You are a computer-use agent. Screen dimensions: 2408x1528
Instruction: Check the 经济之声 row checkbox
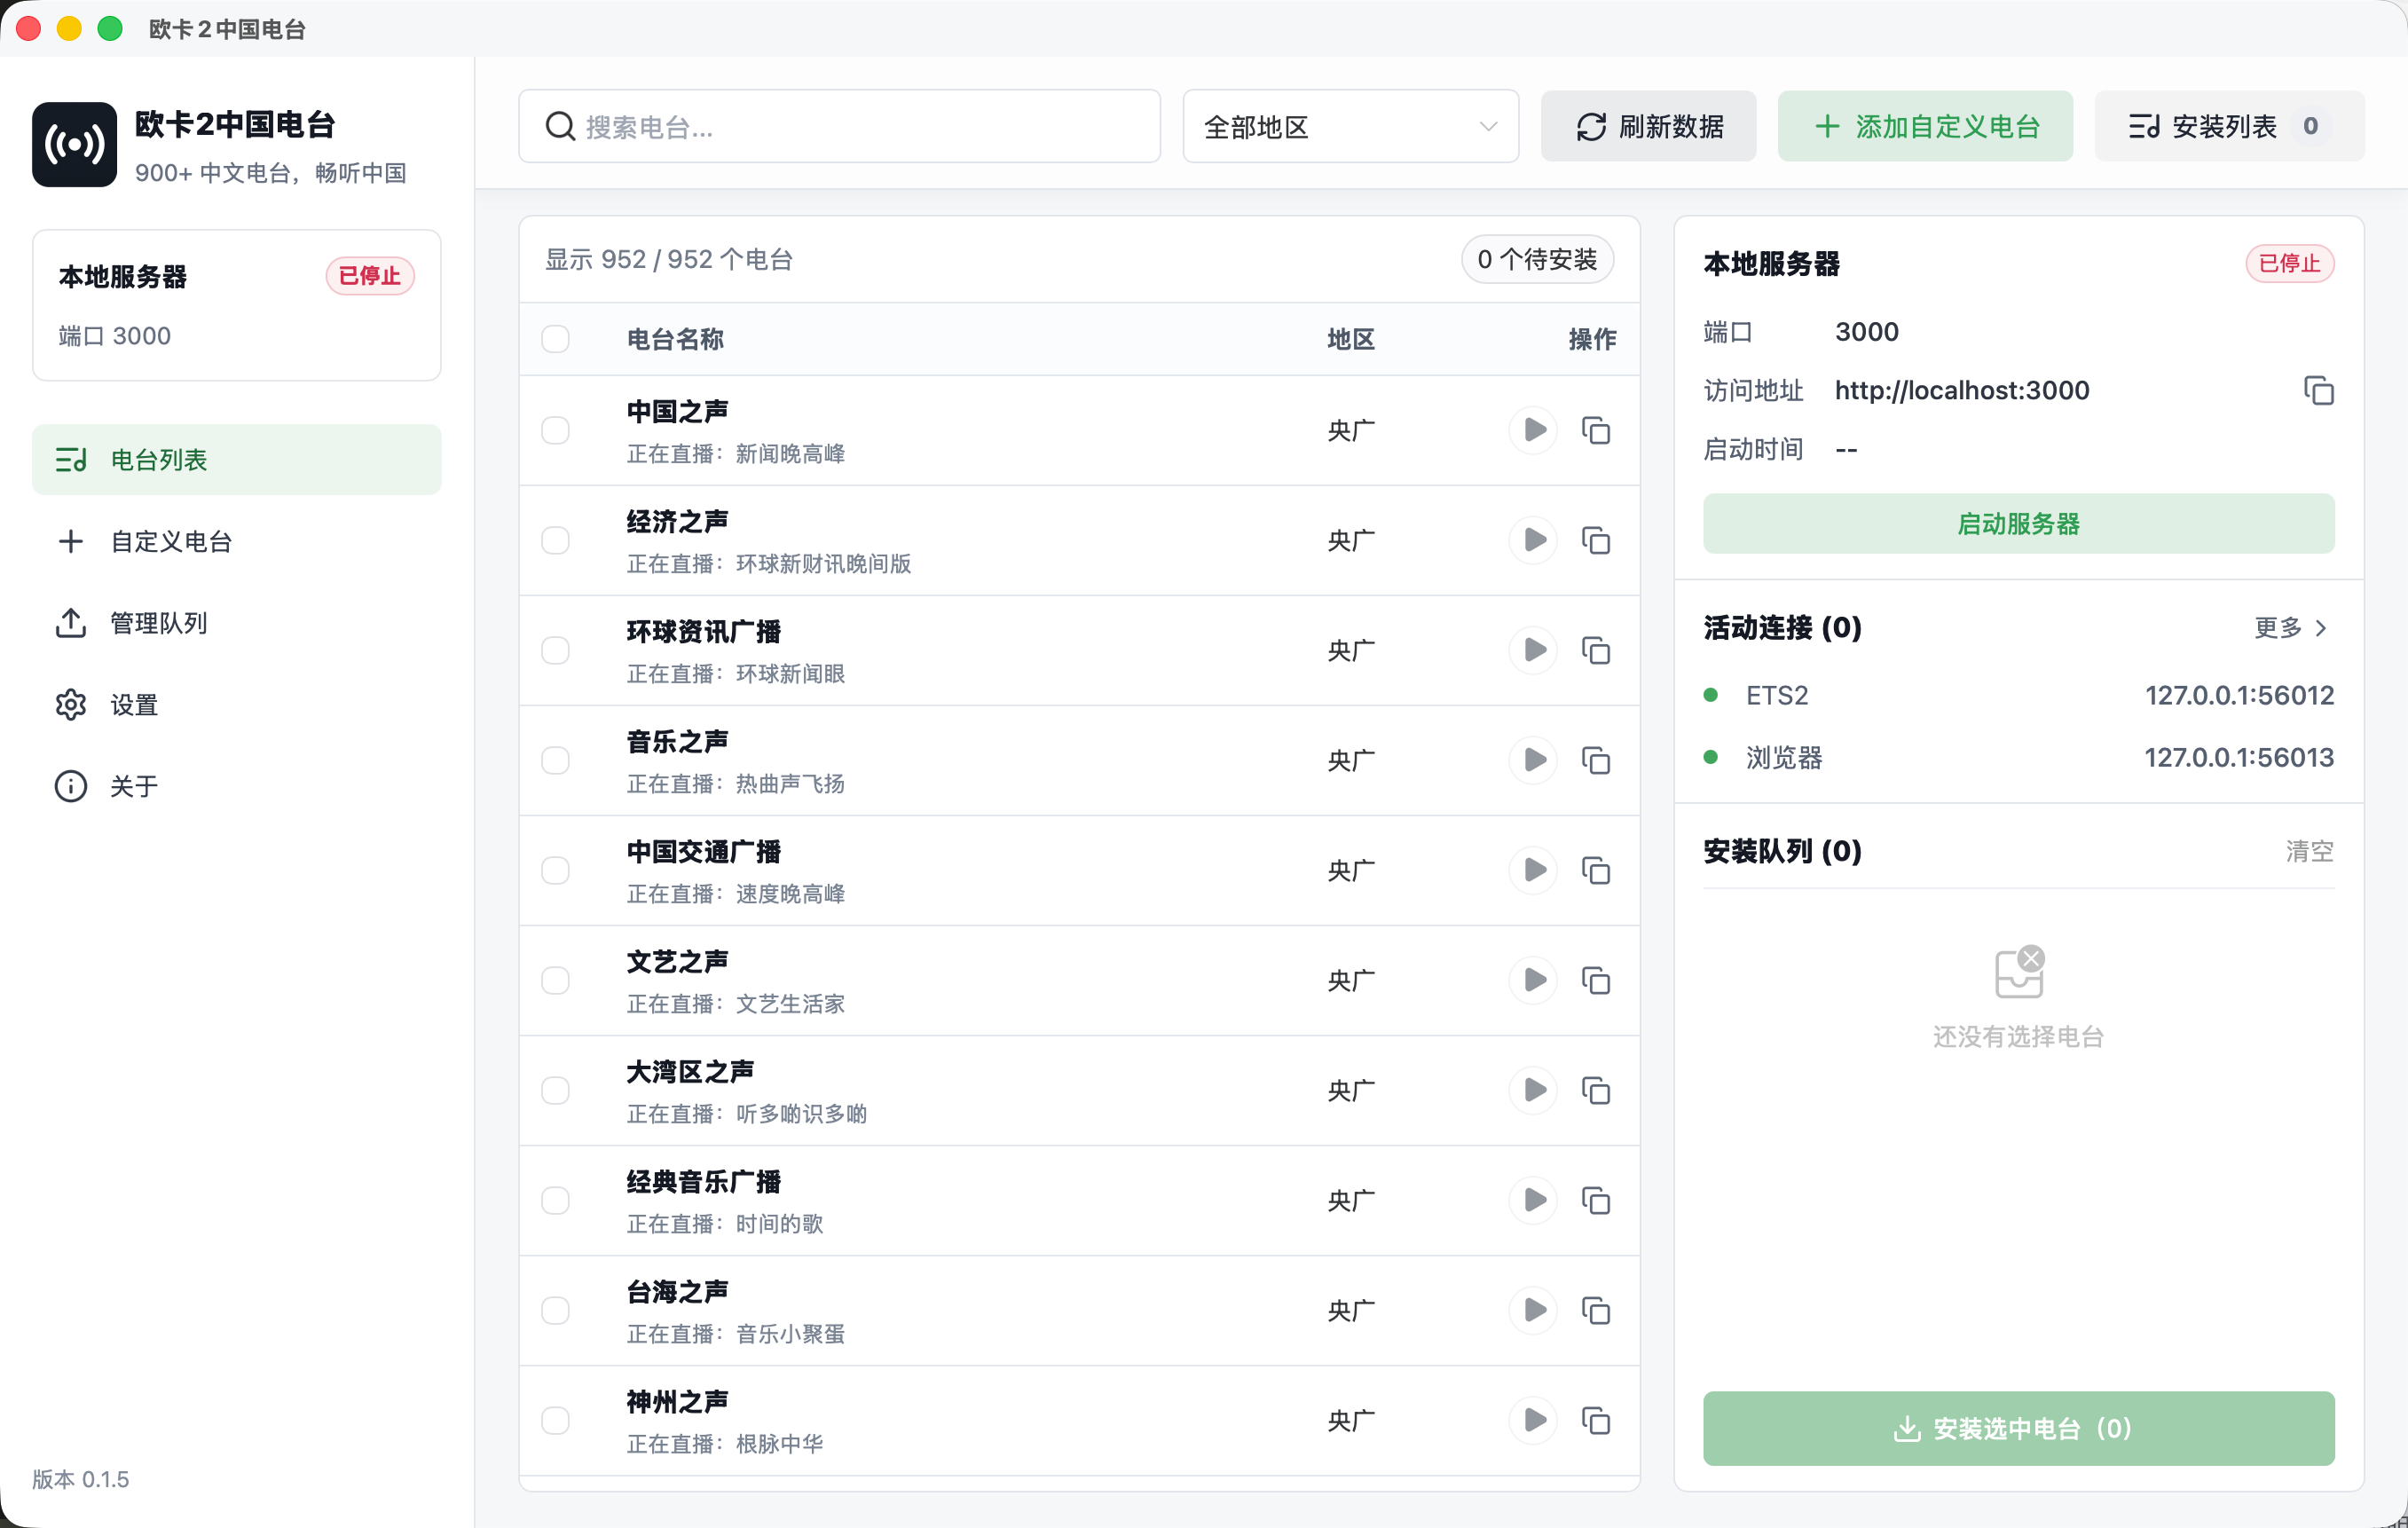point(555,540)
